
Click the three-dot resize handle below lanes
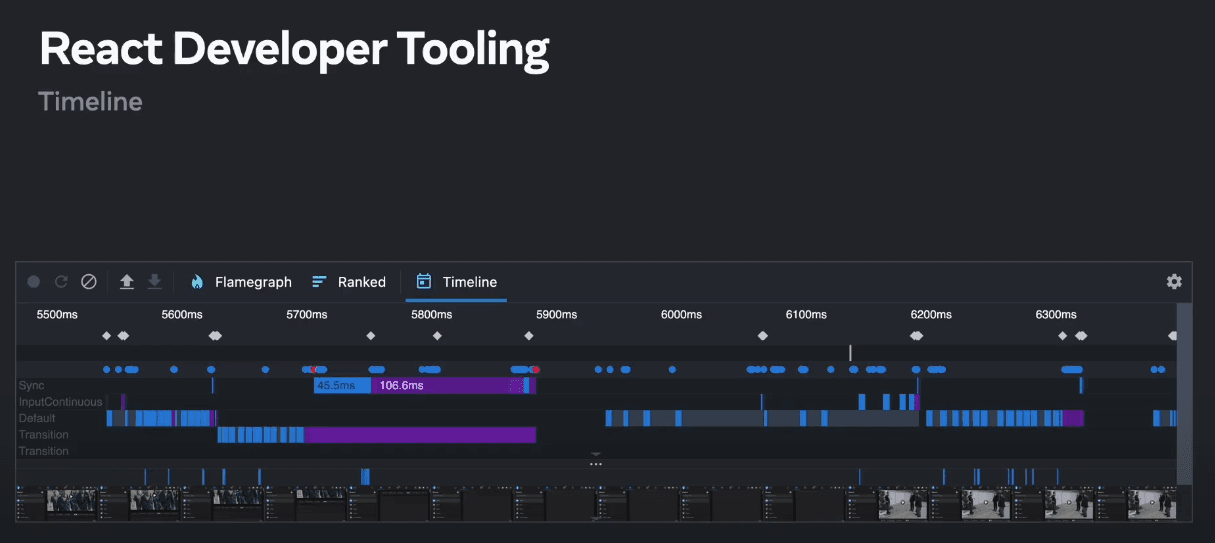click(x=596, y=464)
